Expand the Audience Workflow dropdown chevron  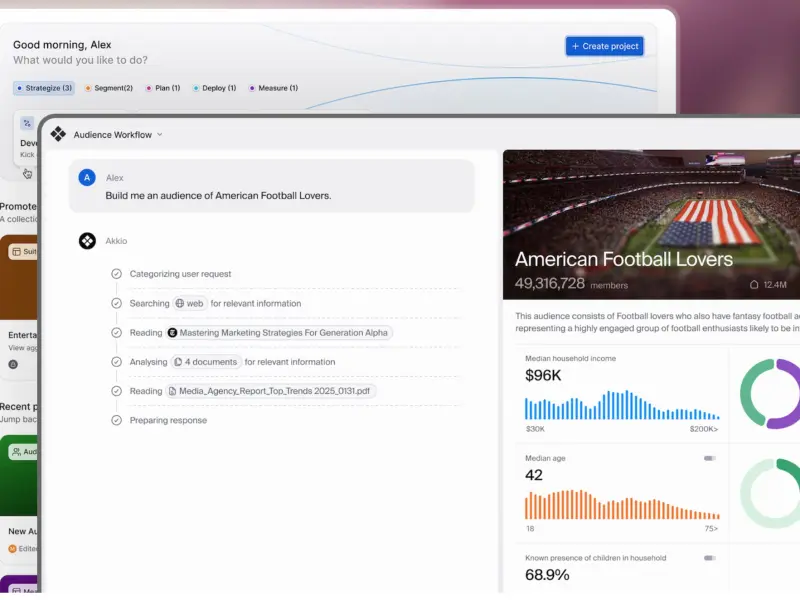click(x=160, y=134)
